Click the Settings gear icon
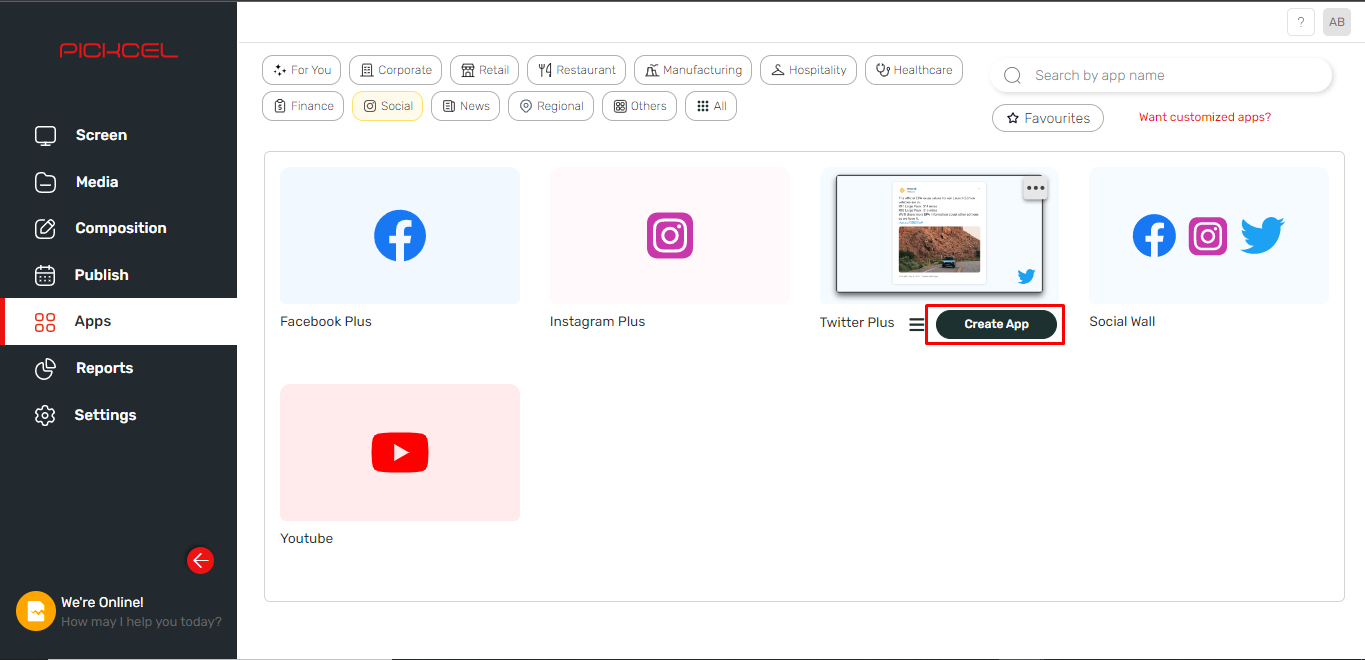1365x660 pixels. click(x=45, y=415)
